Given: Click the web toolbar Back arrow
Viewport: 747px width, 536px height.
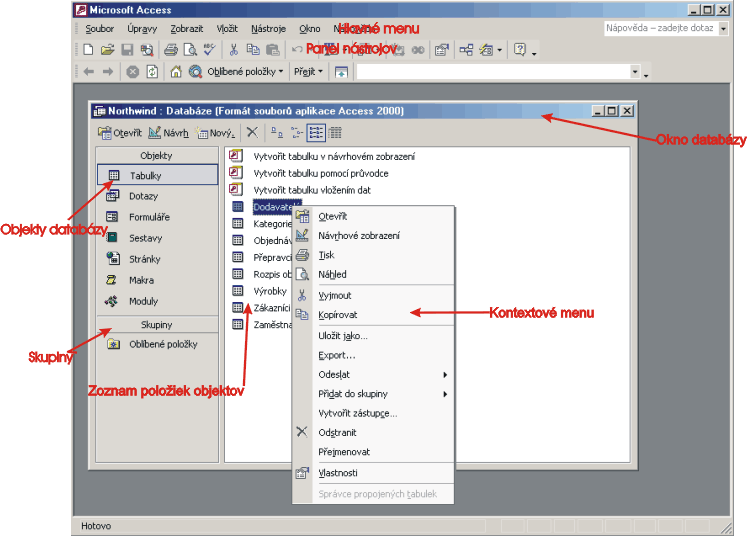Looking at the screenshot, I should [x=89, y=72].
